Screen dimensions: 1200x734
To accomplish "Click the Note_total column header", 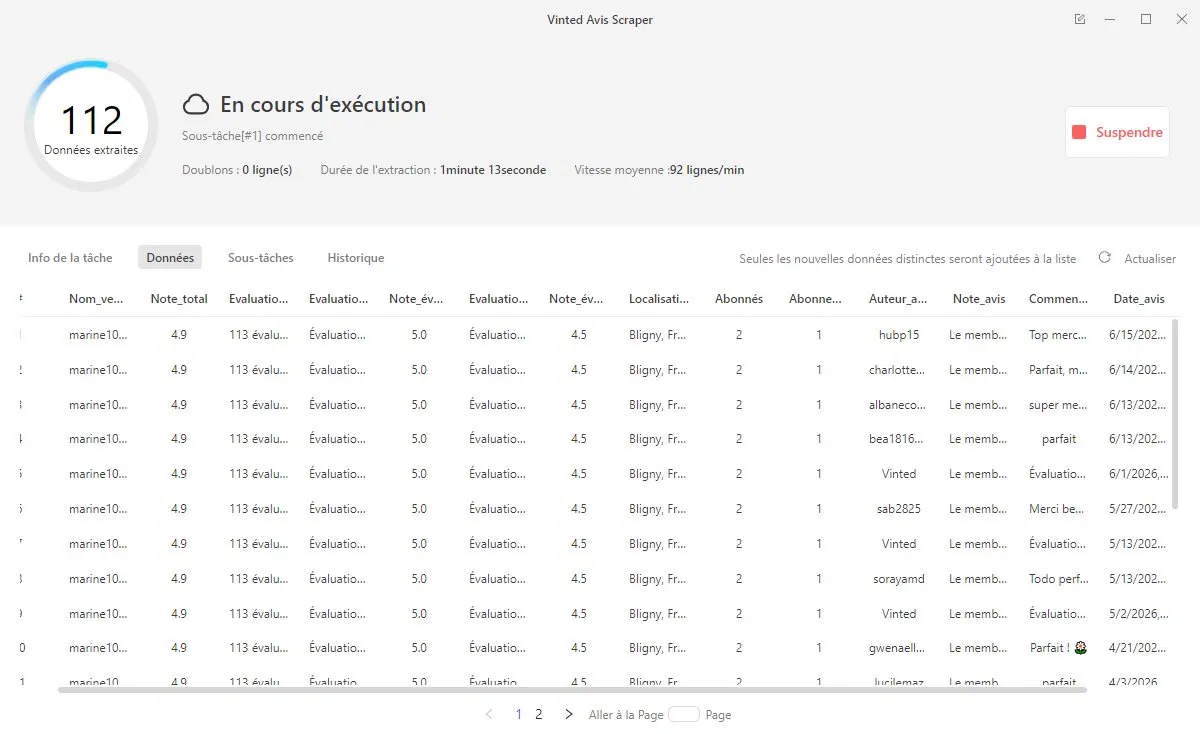I will click(179, 299).
